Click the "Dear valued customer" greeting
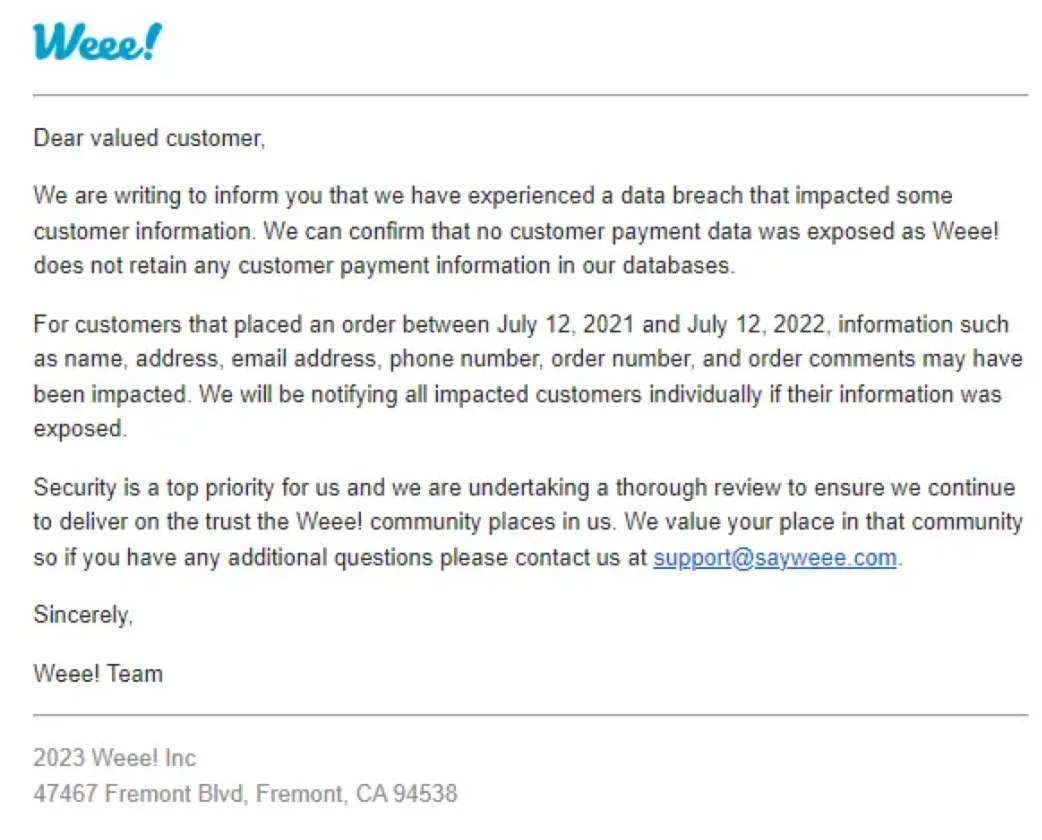Screen dimensions: 1042x840 149,138
